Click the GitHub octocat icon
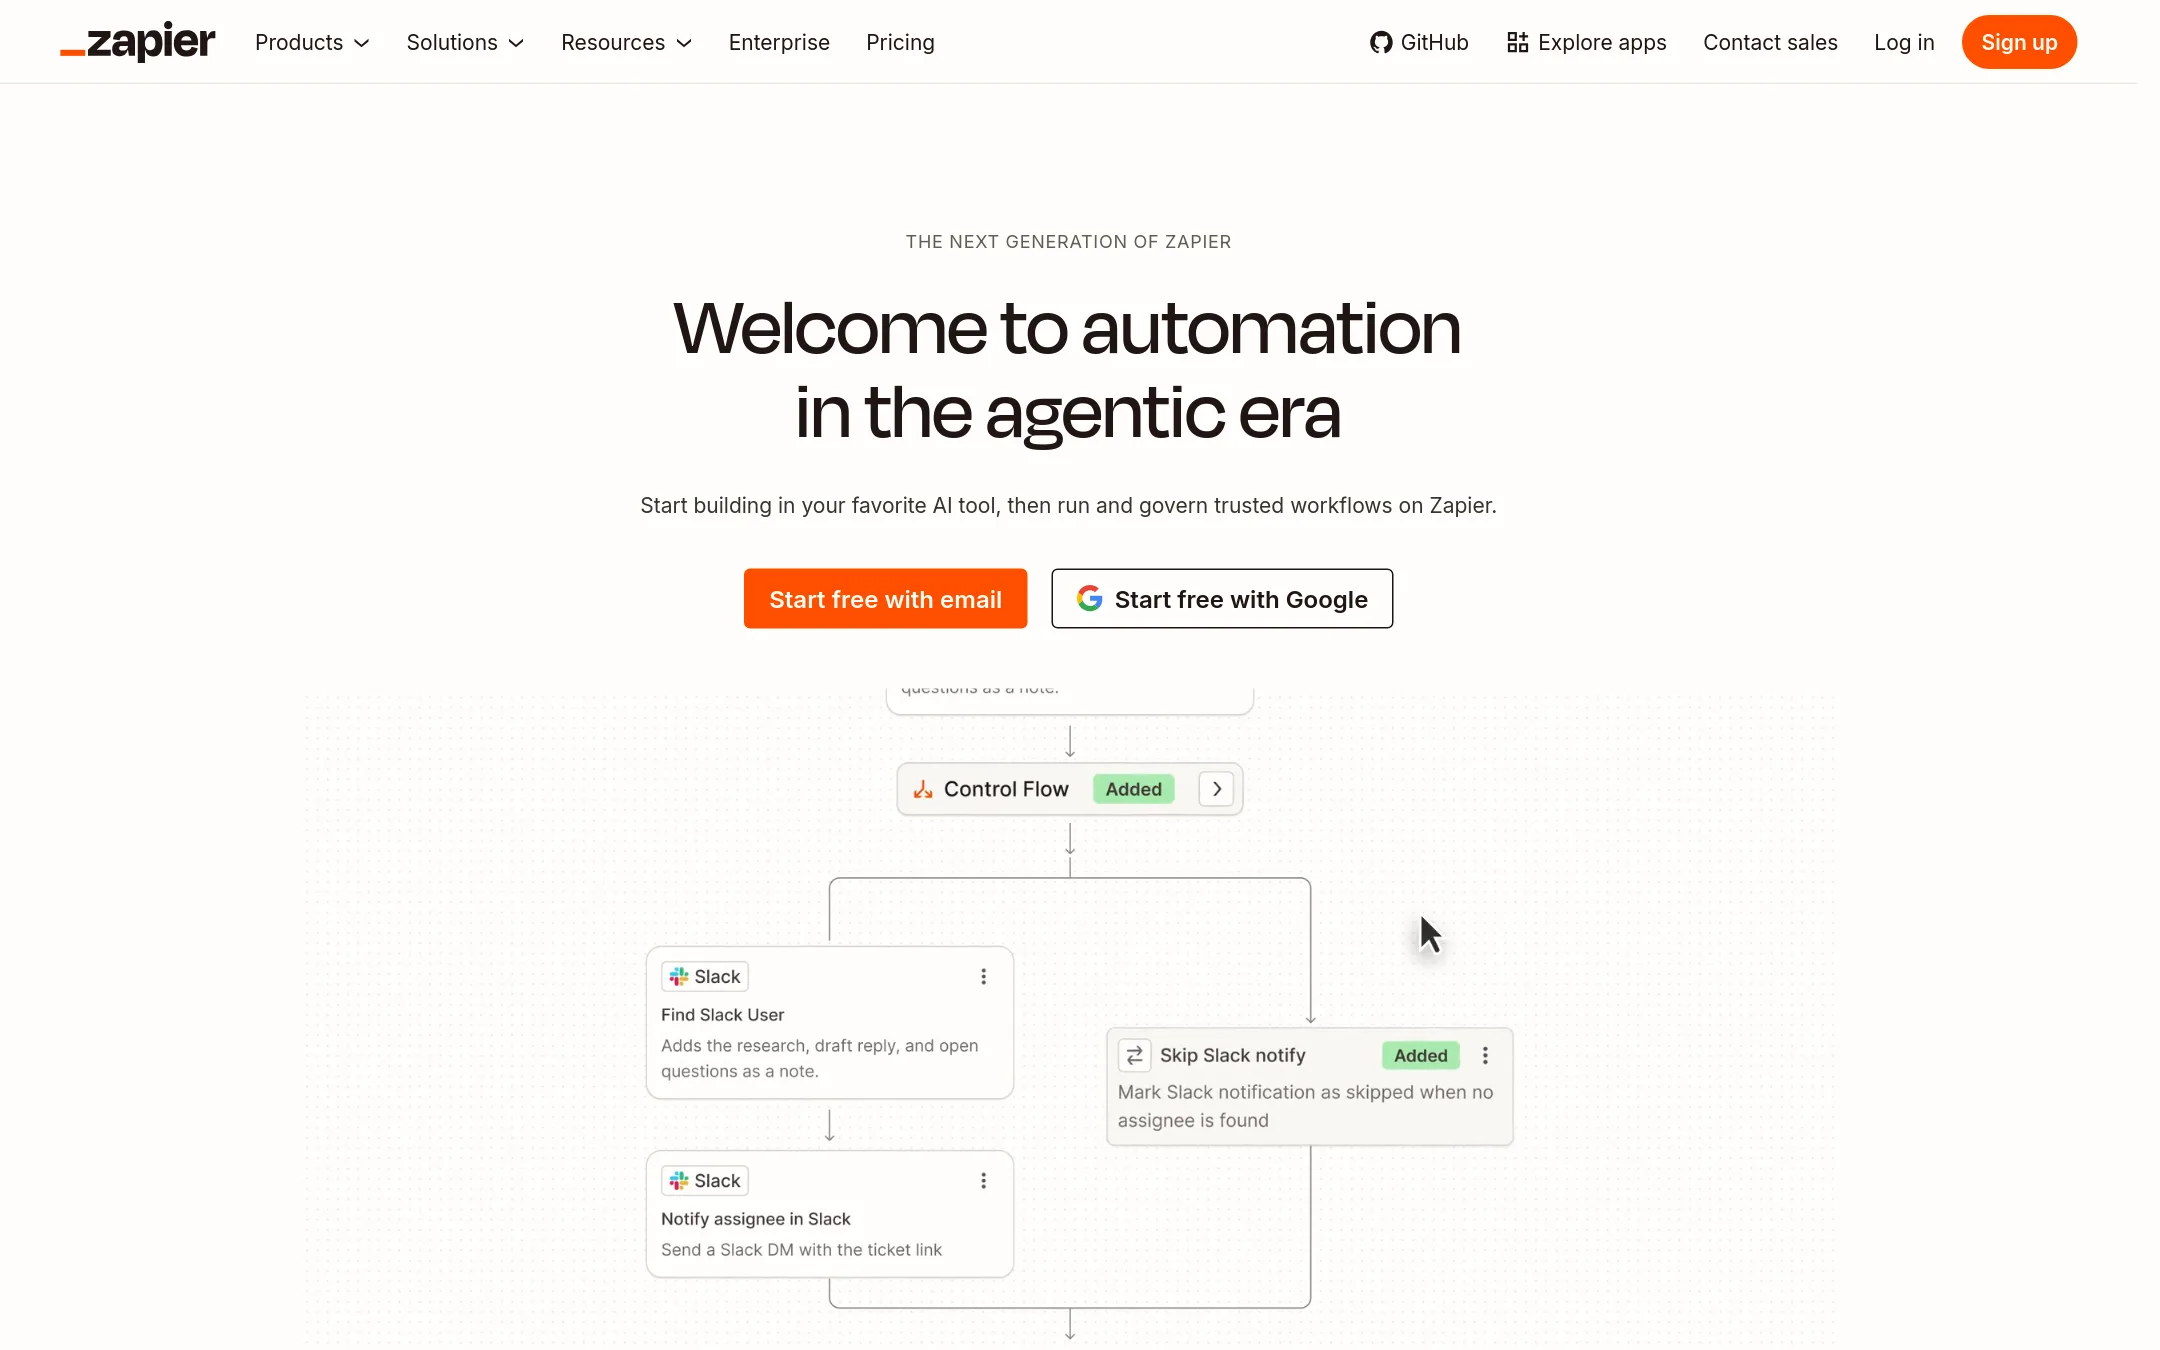The image size is (2160, 1350). coord(1381,42)
